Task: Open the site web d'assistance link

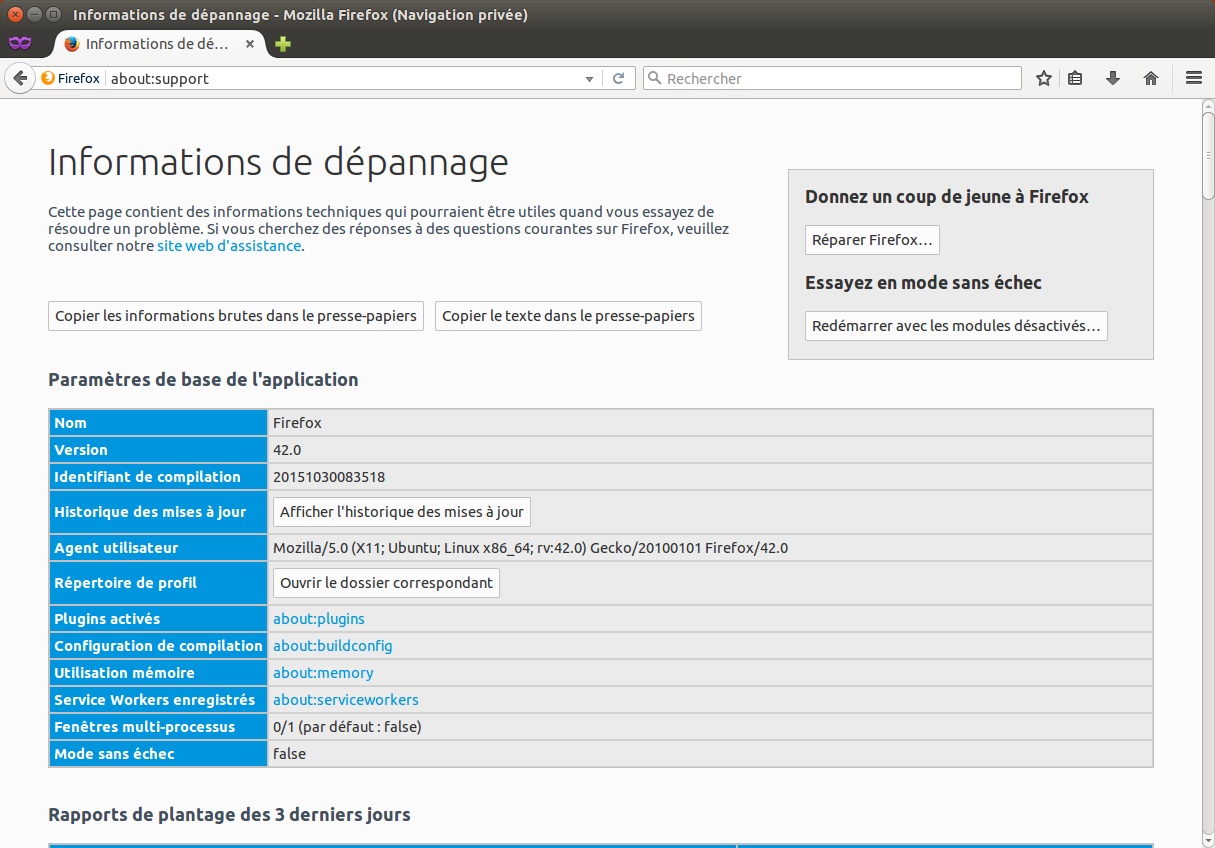Action: coord(229,246)
